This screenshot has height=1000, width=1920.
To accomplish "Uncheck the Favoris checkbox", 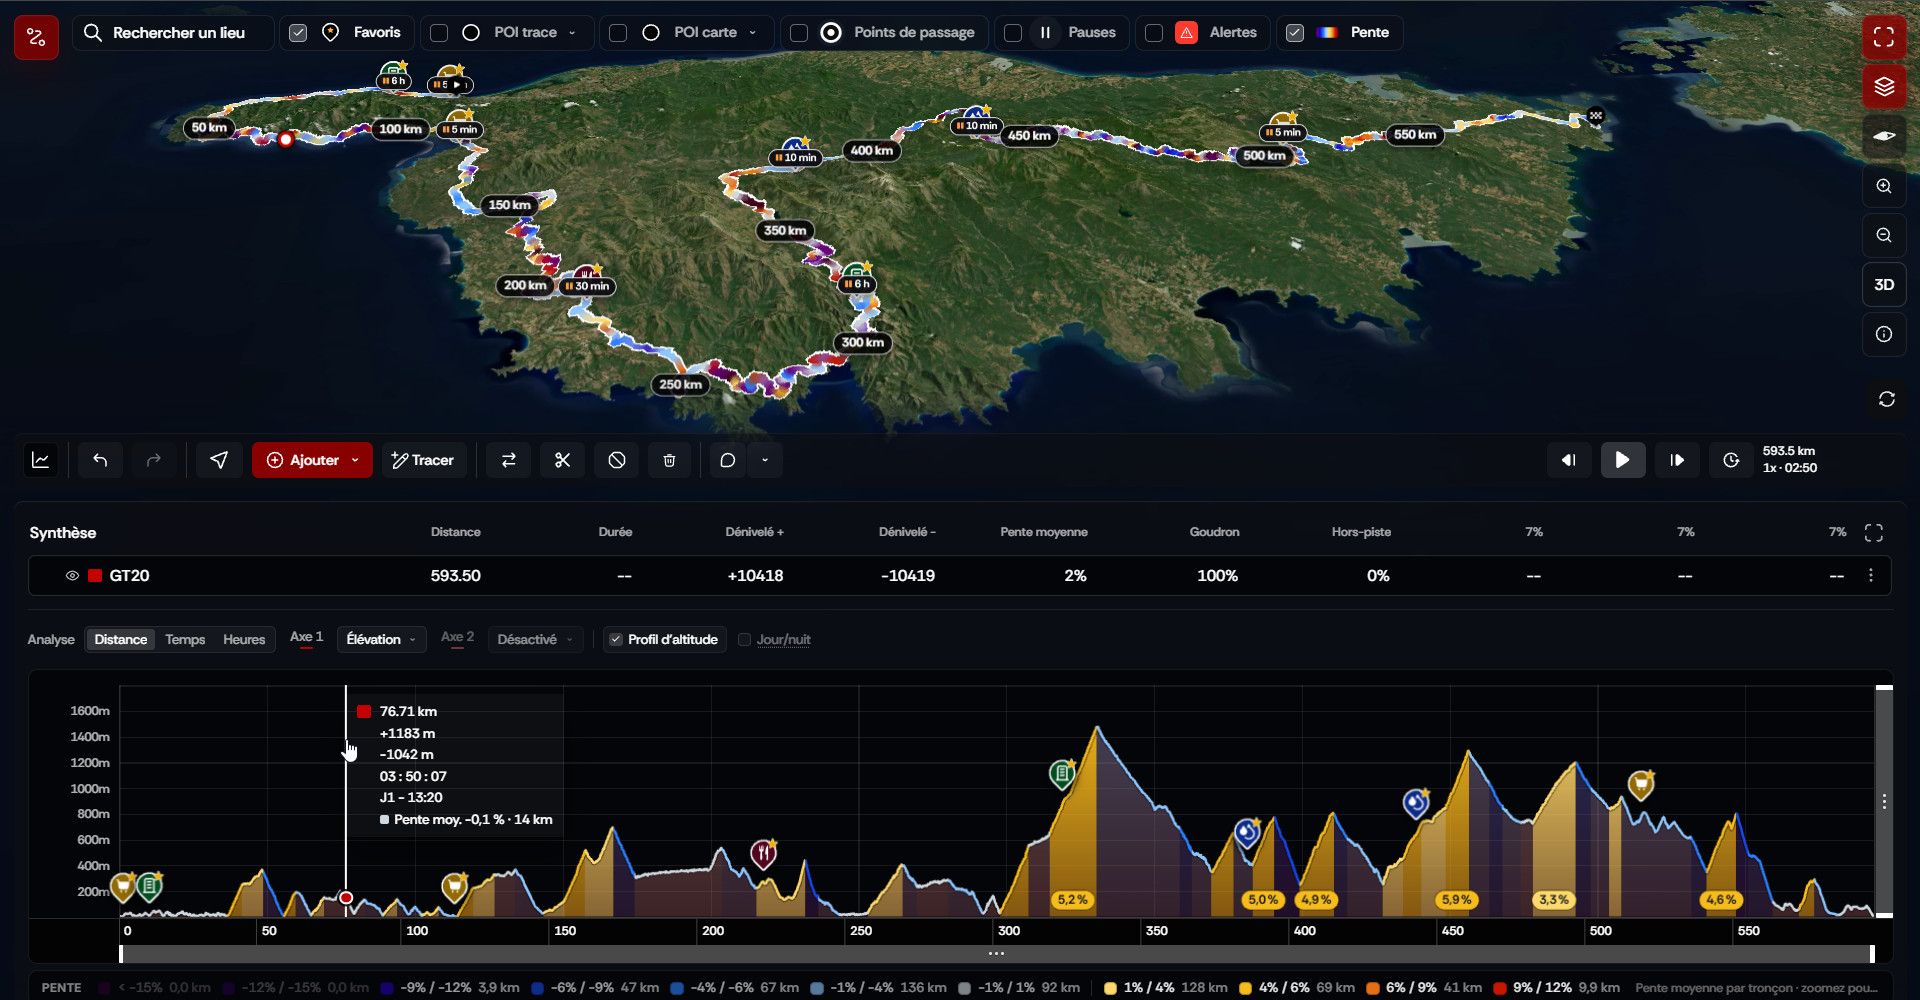I will point(298,33).
